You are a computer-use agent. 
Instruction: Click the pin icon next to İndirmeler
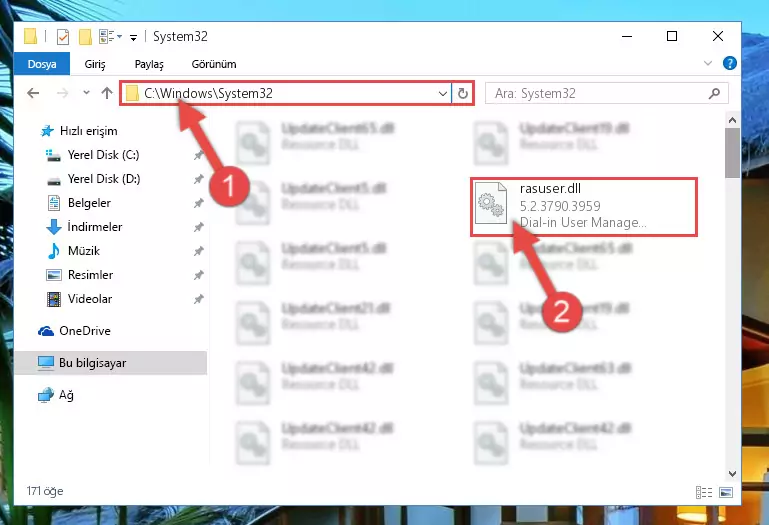(199, 227)
